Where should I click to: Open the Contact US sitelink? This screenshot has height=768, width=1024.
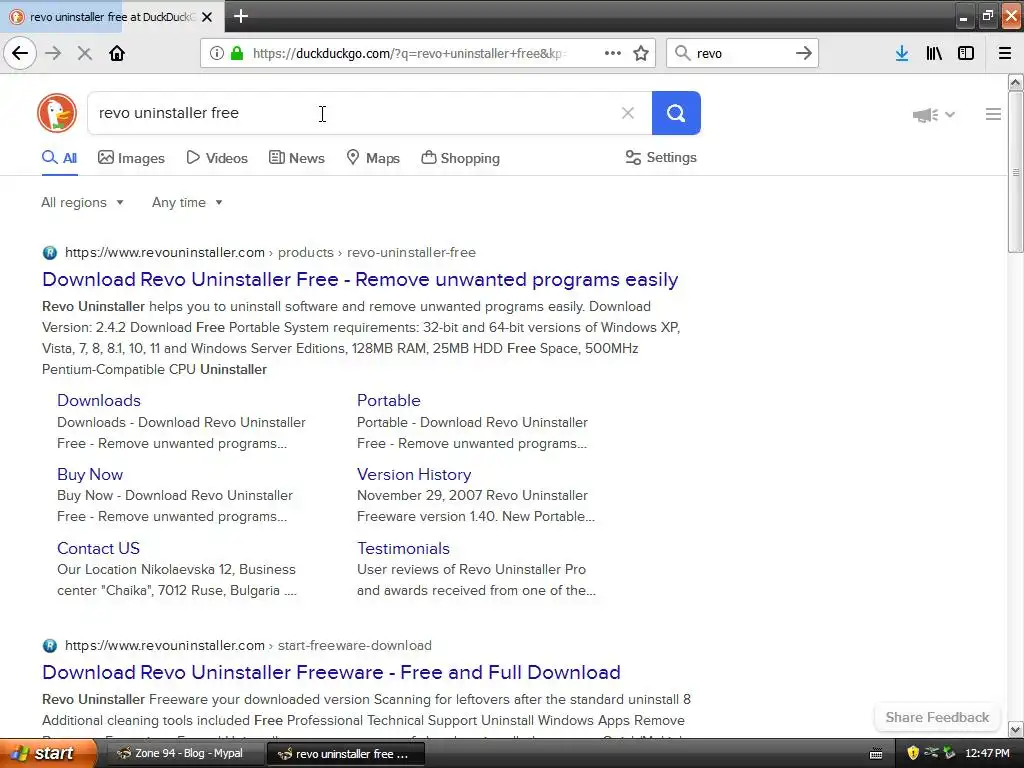point(98,548)
